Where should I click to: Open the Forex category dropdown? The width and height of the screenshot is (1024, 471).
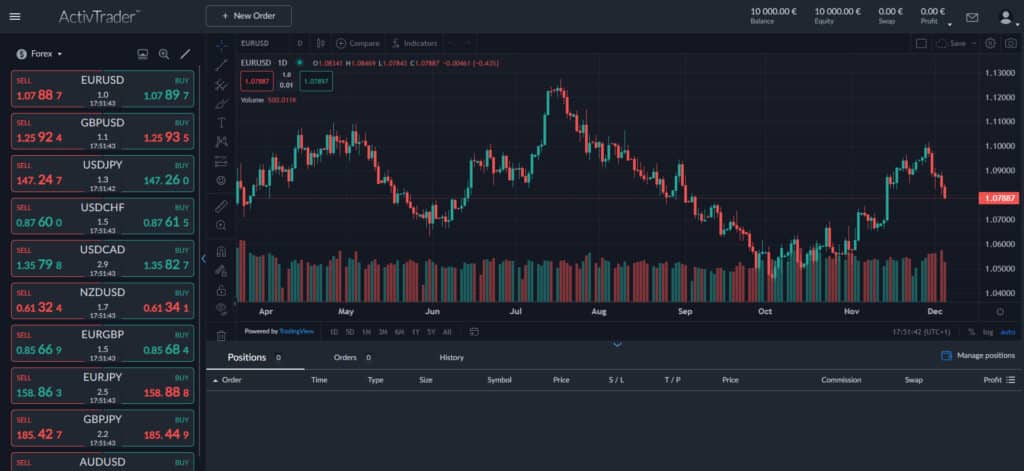(x=40, y=53)
